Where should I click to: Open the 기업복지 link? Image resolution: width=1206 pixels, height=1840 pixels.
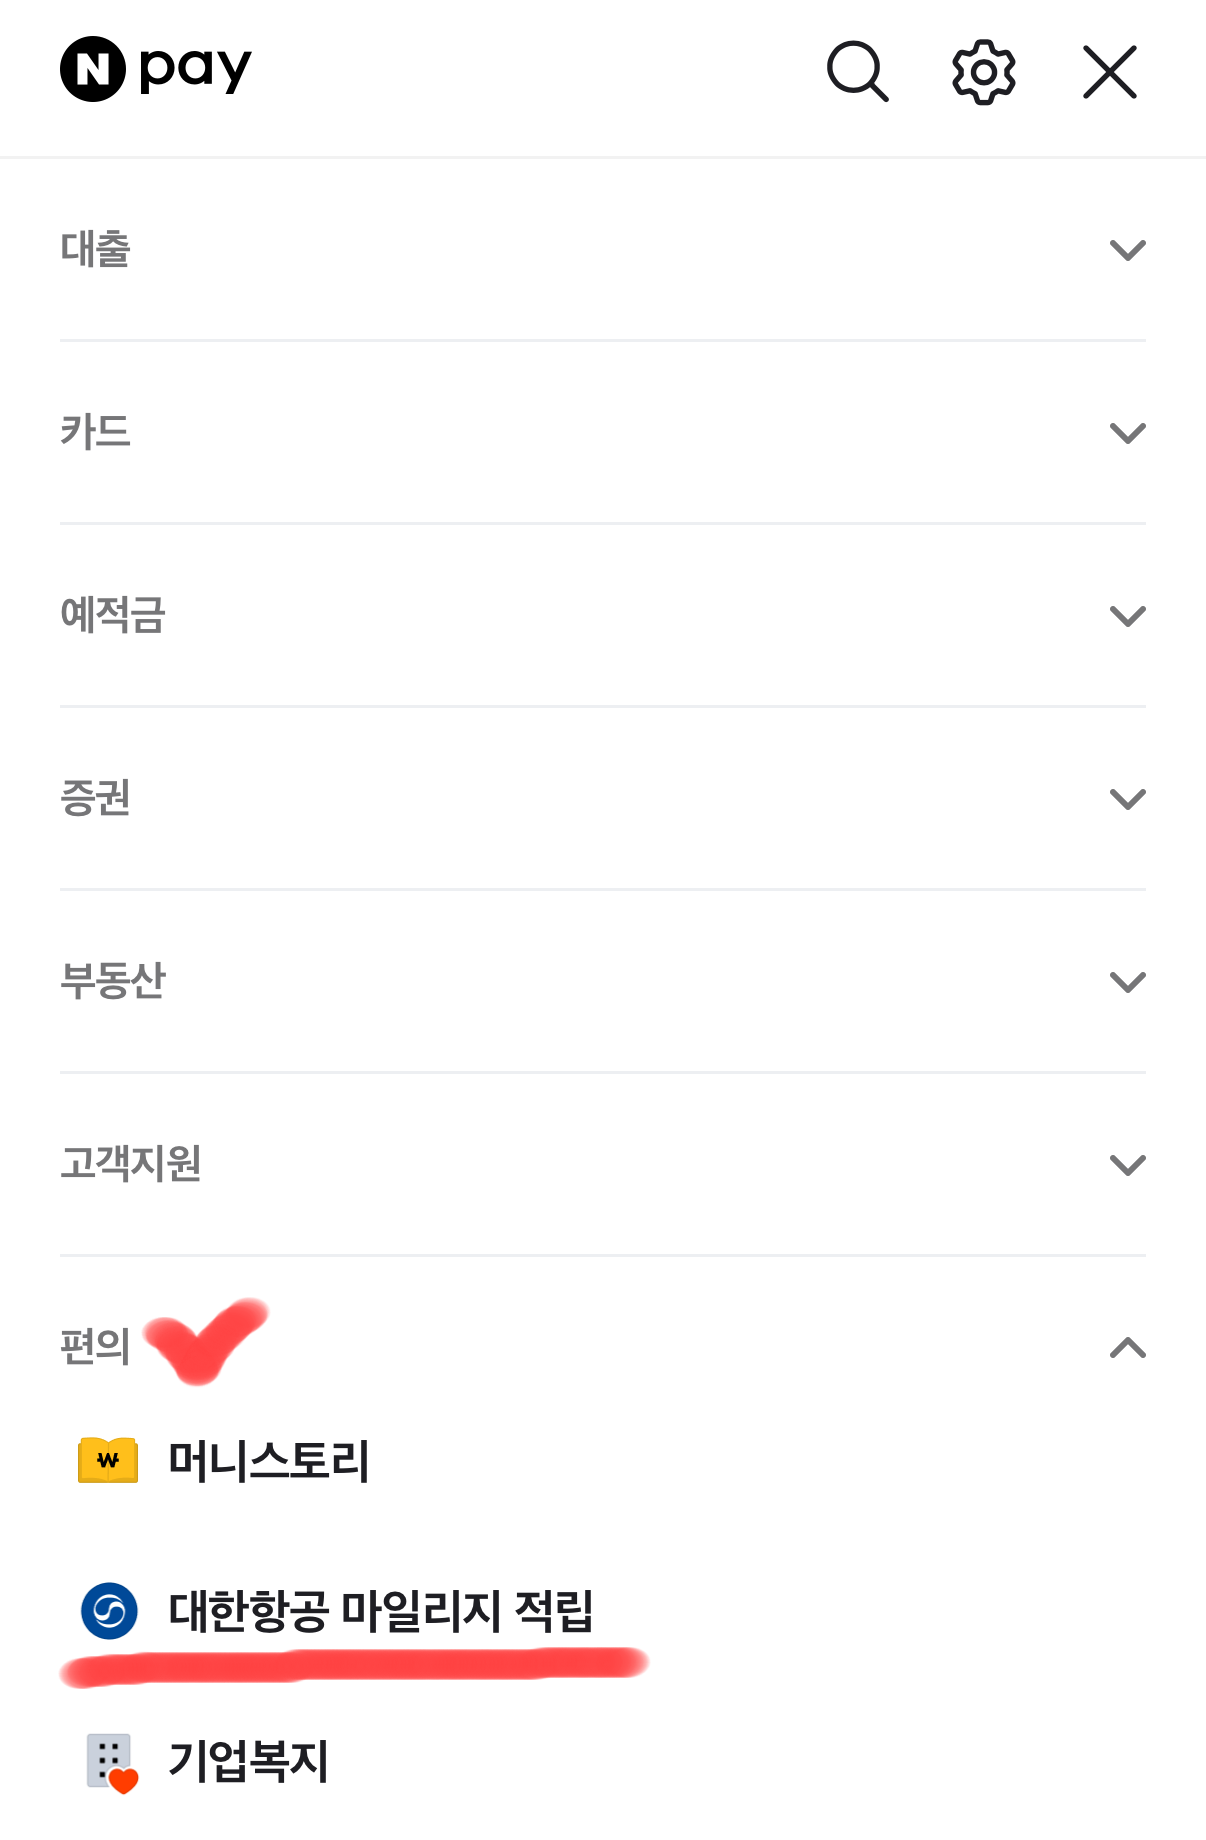(248, 1761)
